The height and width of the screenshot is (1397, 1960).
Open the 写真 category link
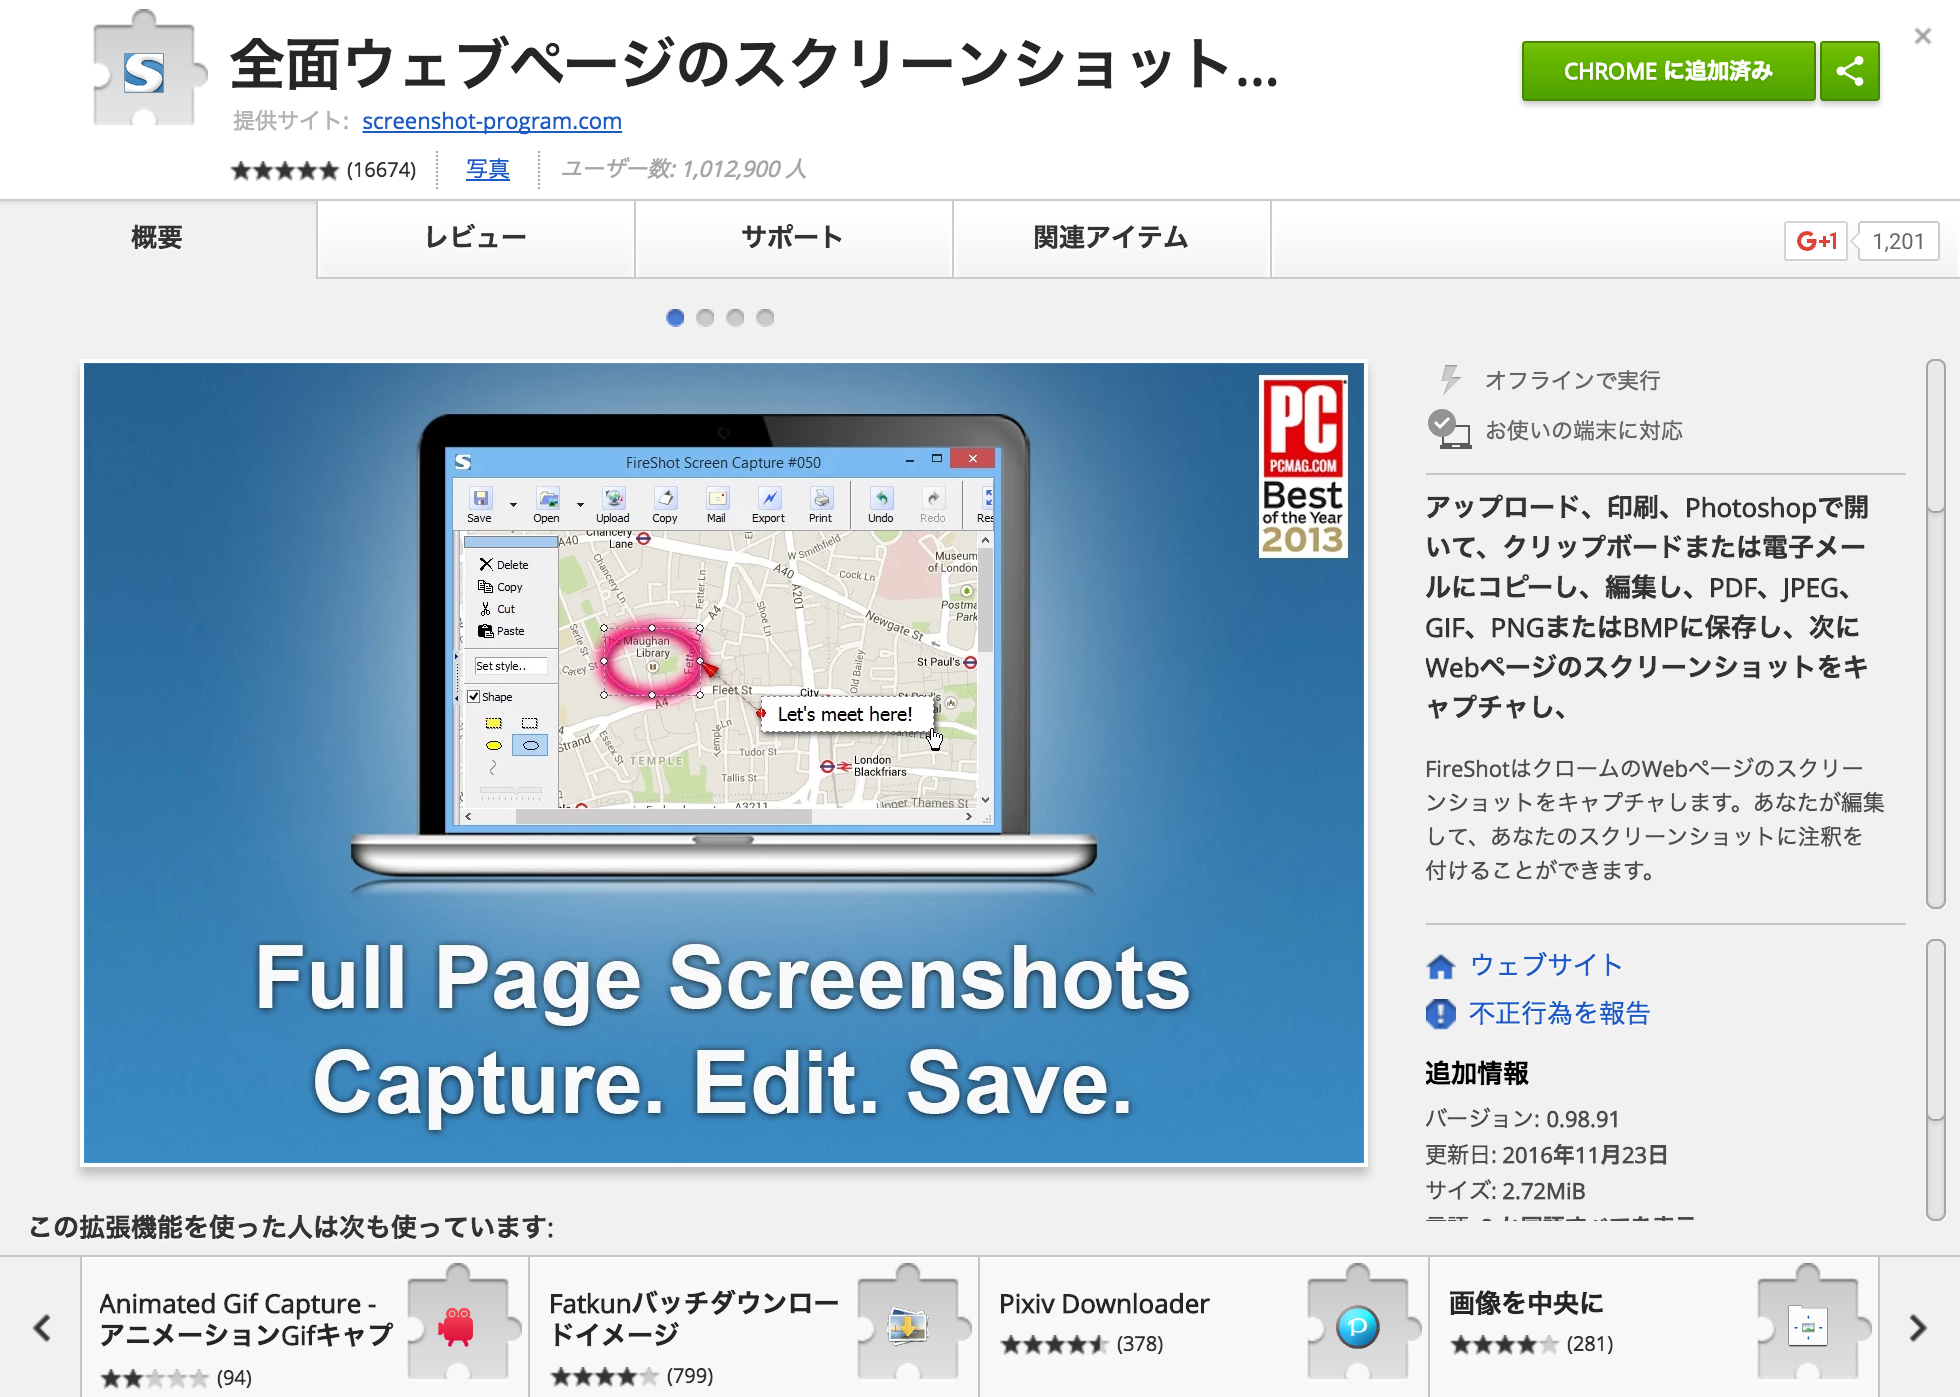[x=487, y=169]
